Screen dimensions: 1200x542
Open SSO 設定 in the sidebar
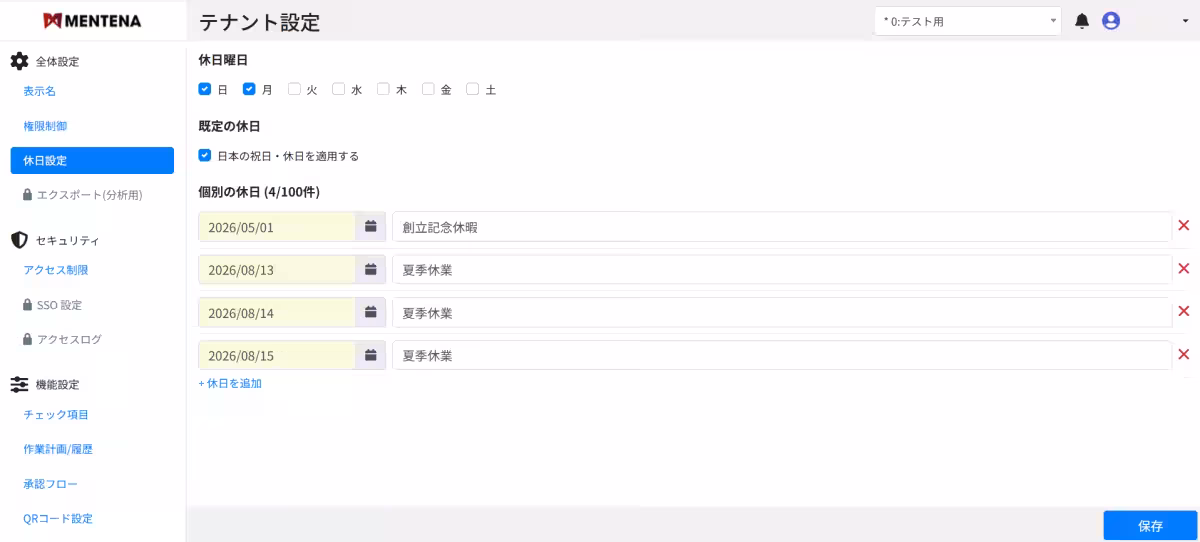60,305
